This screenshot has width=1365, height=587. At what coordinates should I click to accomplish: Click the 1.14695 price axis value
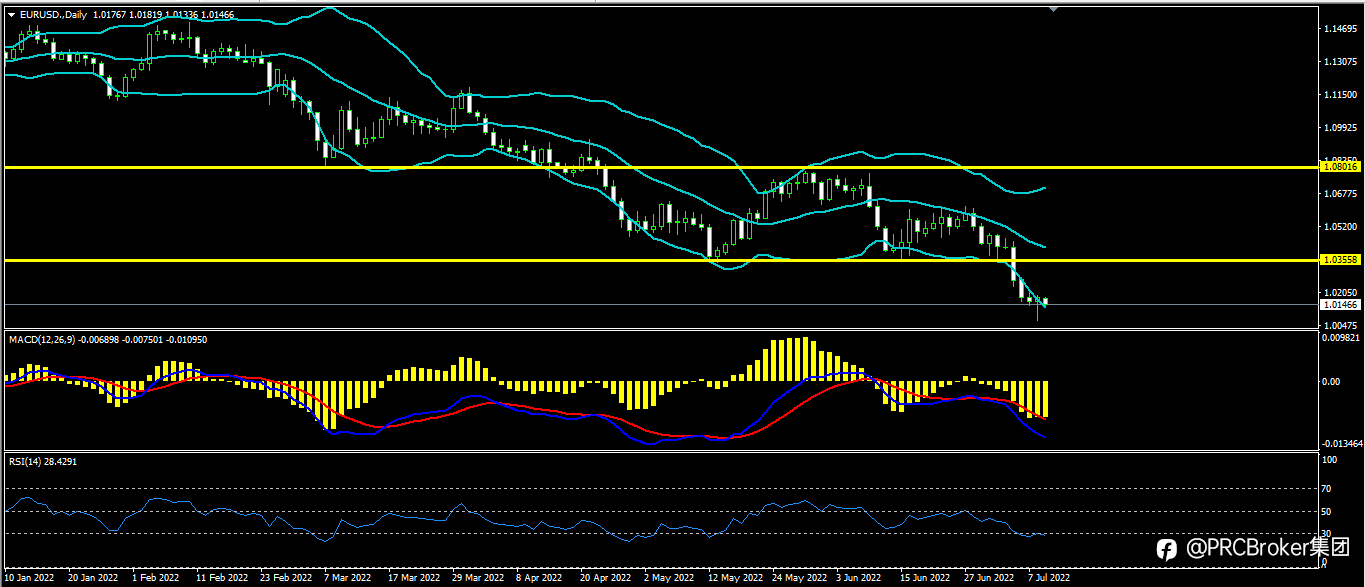click(1340, 29)
